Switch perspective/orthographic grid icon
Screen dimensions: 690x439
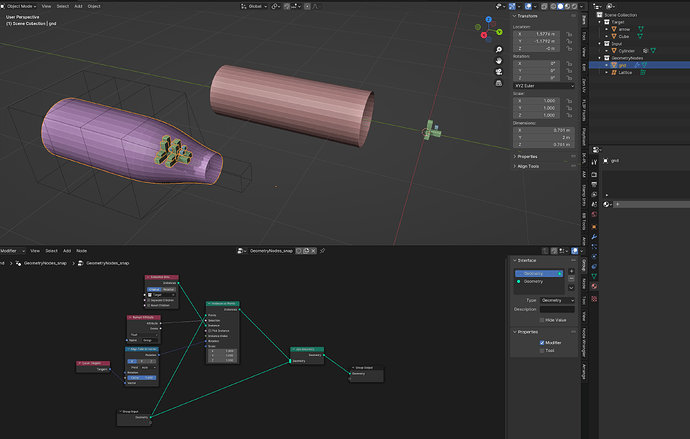[x=499, y=83]
